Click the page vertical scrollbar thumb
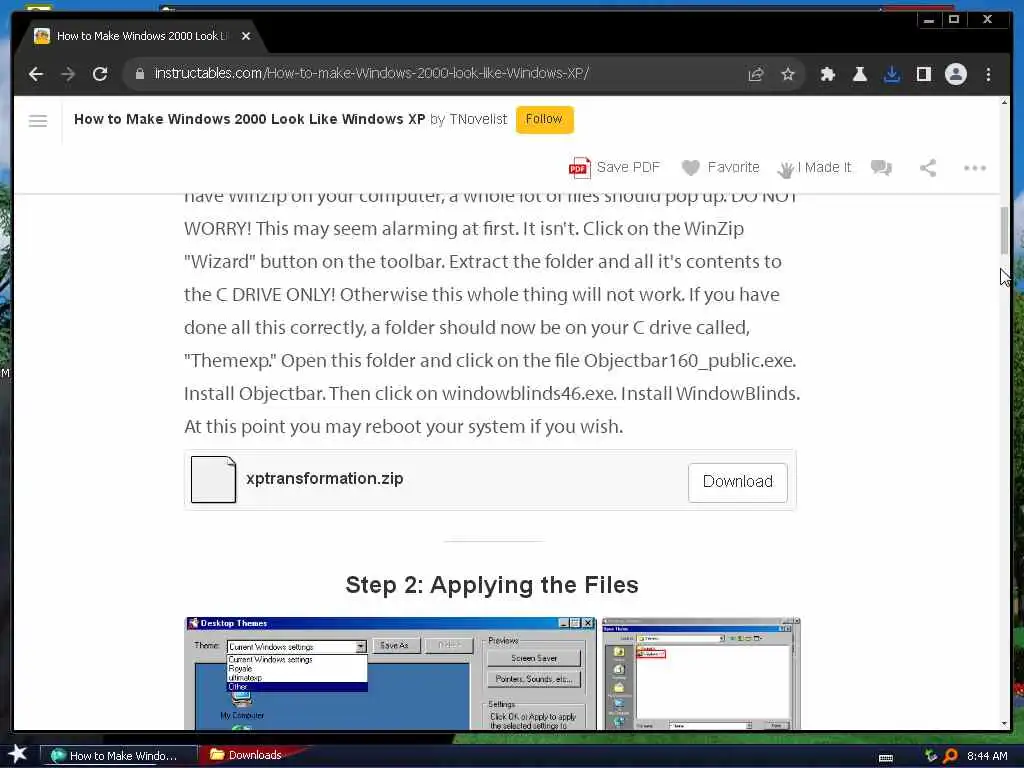Screen dimensions: 1024x768 pyautogui.click(x=1004, y=231)
